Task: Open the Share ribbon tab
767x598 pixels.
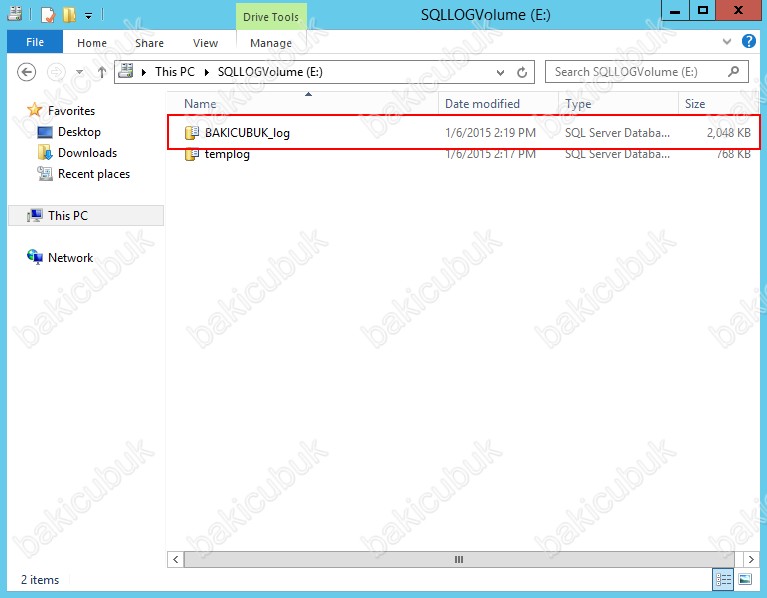Action: [149, 43]
